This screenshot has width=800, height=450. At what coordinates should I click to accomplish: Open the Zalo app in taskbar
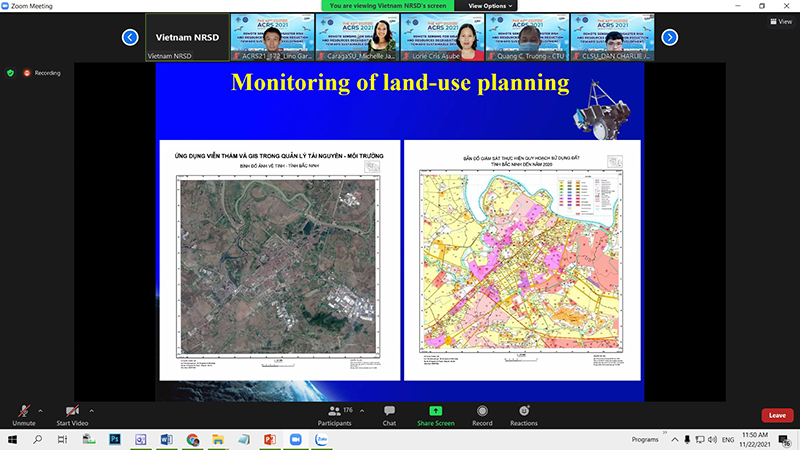(321, 439)
